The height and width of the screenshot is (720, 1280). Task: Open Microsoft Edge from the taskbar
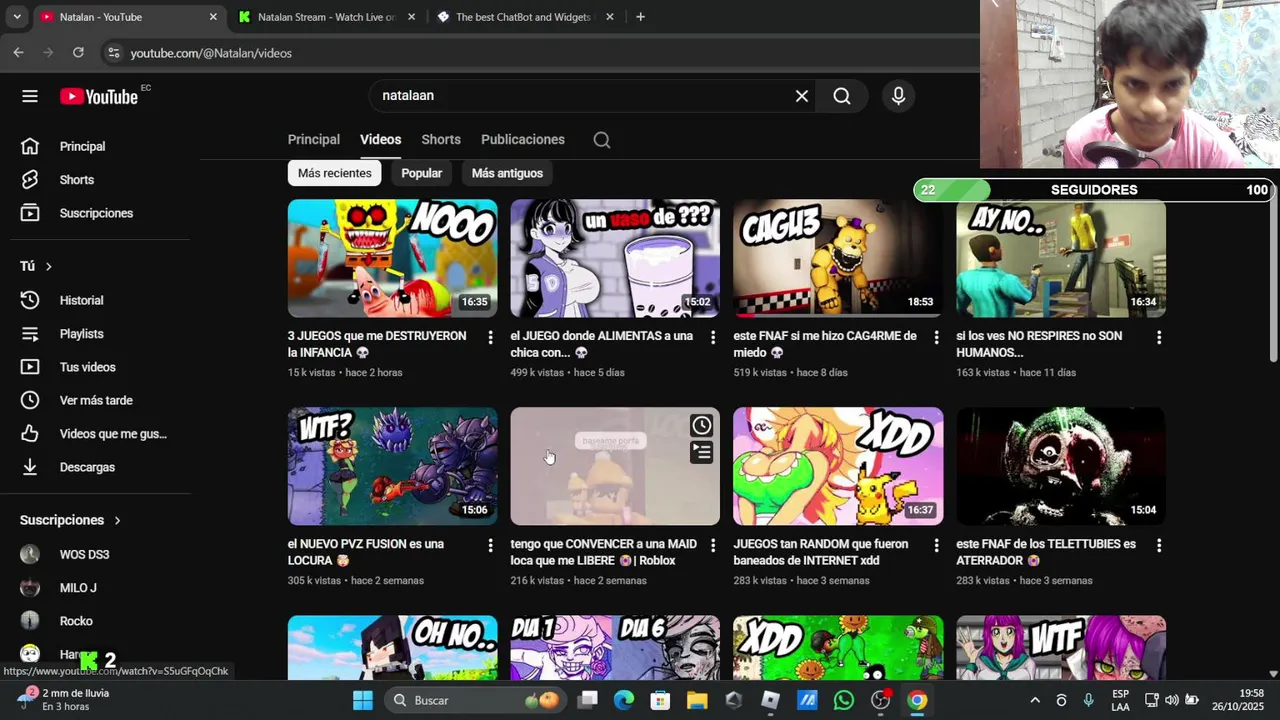tap(623, 700)
